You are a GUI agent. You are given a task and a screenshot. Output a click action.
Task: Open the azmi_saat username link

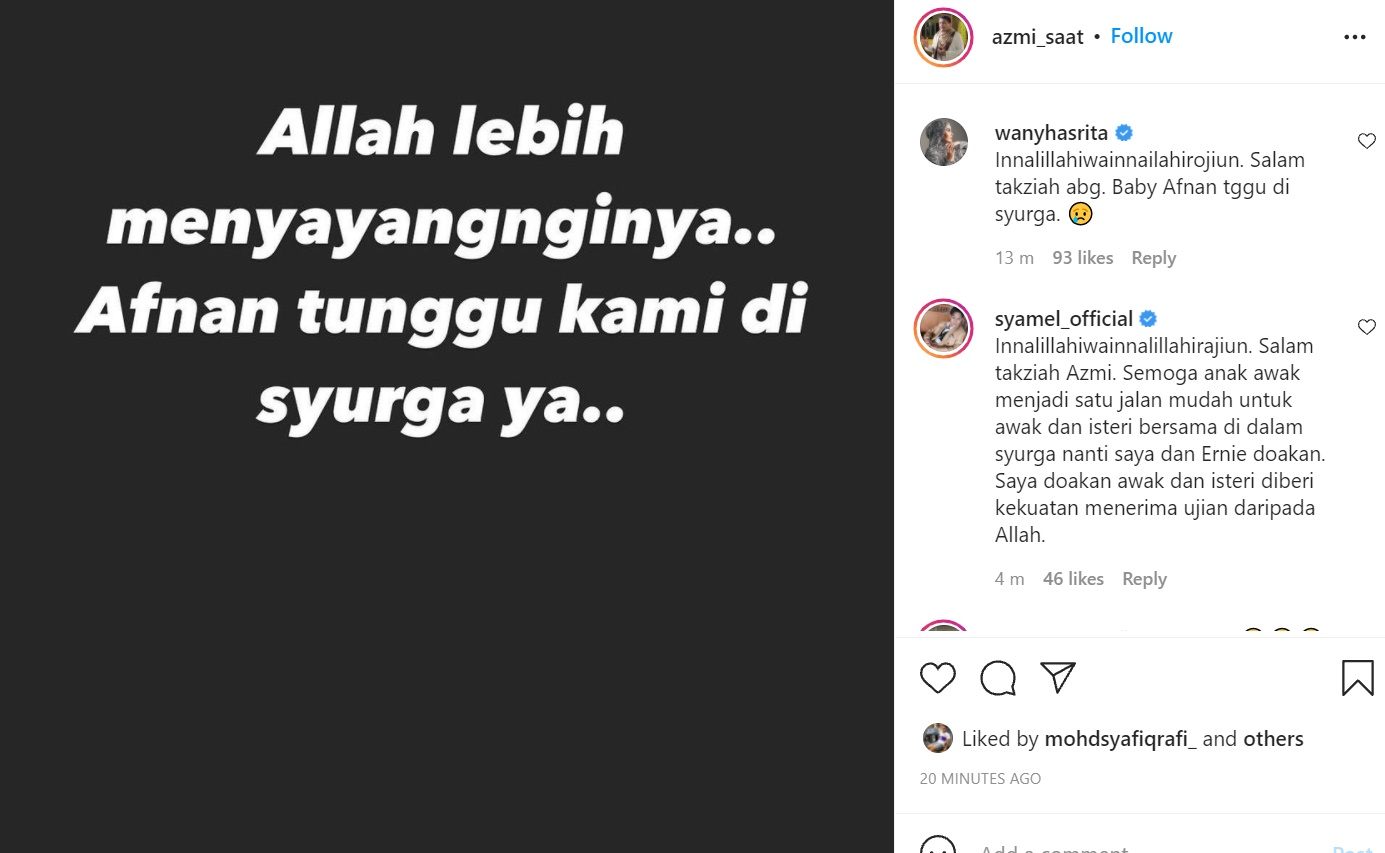coord(1037,37)
